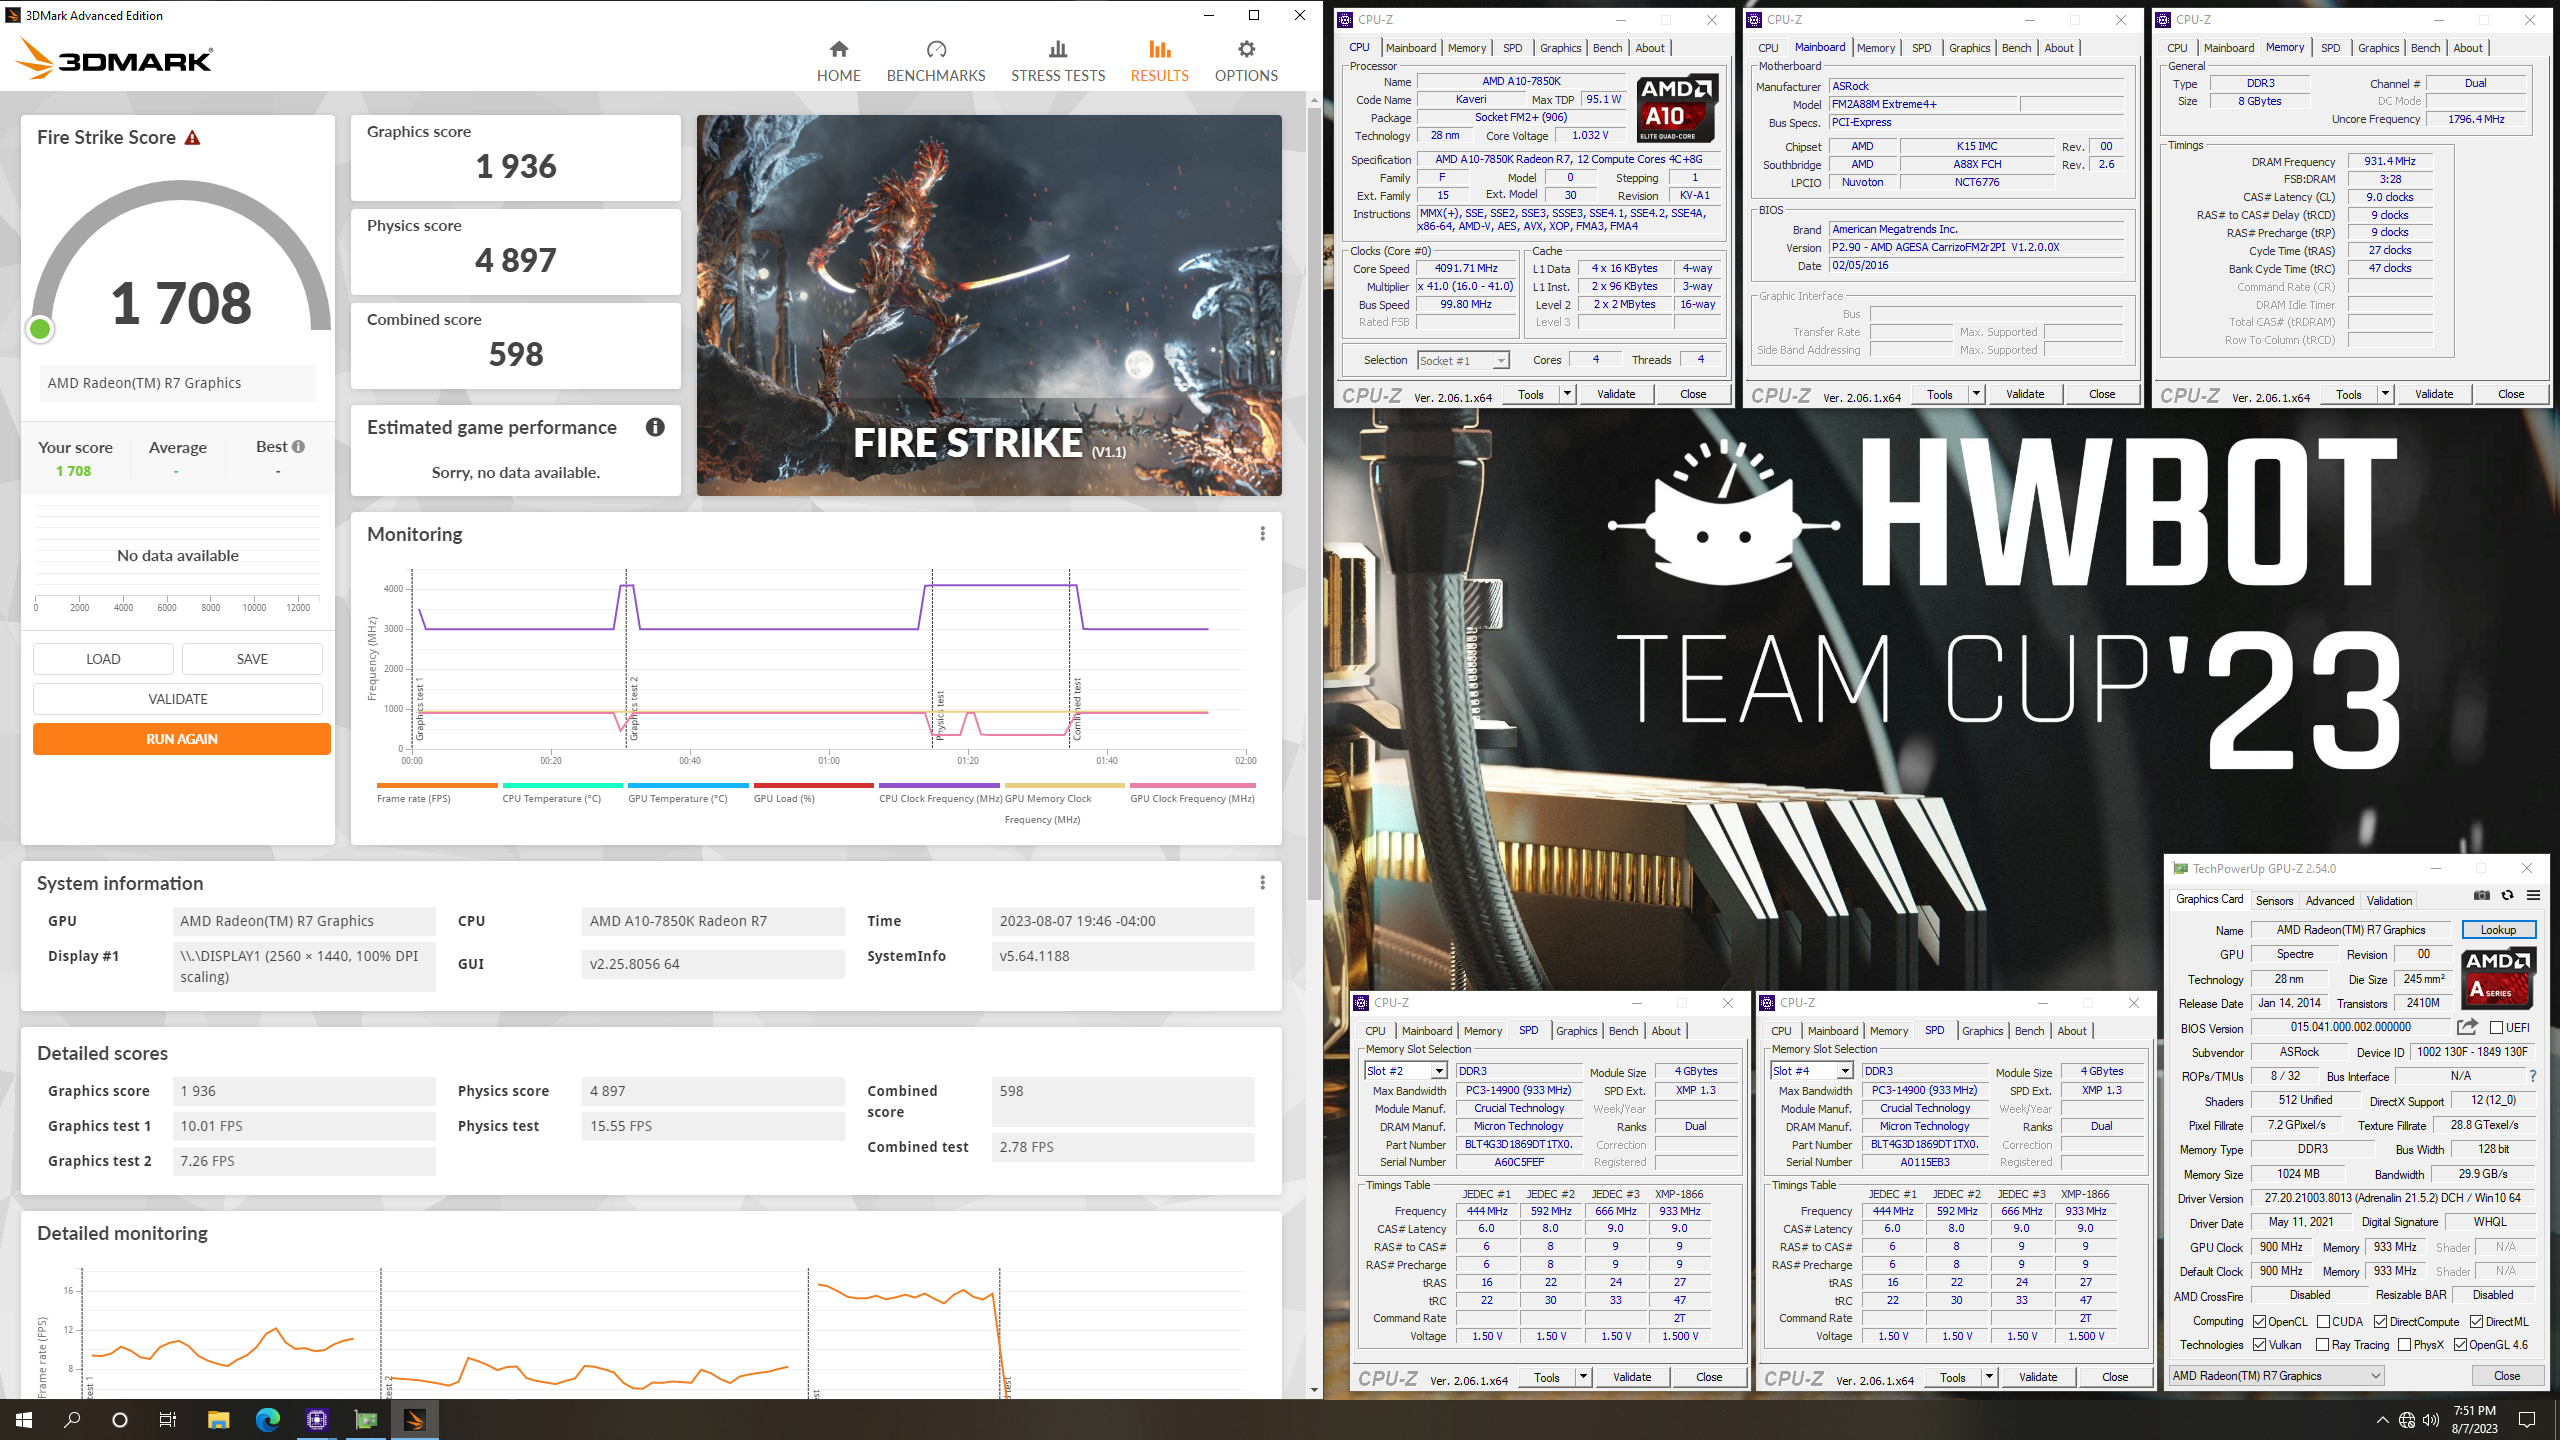This screenshot has height=1440, width=2560.
Task: Click the orange RUN AGAIN button
Action: point(182,739)
